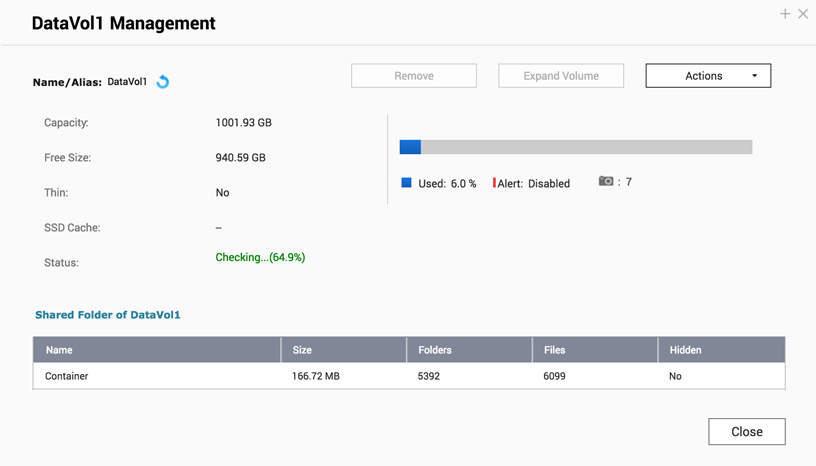The image size is (816, 466).
Task: Select the Container shared folder row
Action: click(409, 376)
